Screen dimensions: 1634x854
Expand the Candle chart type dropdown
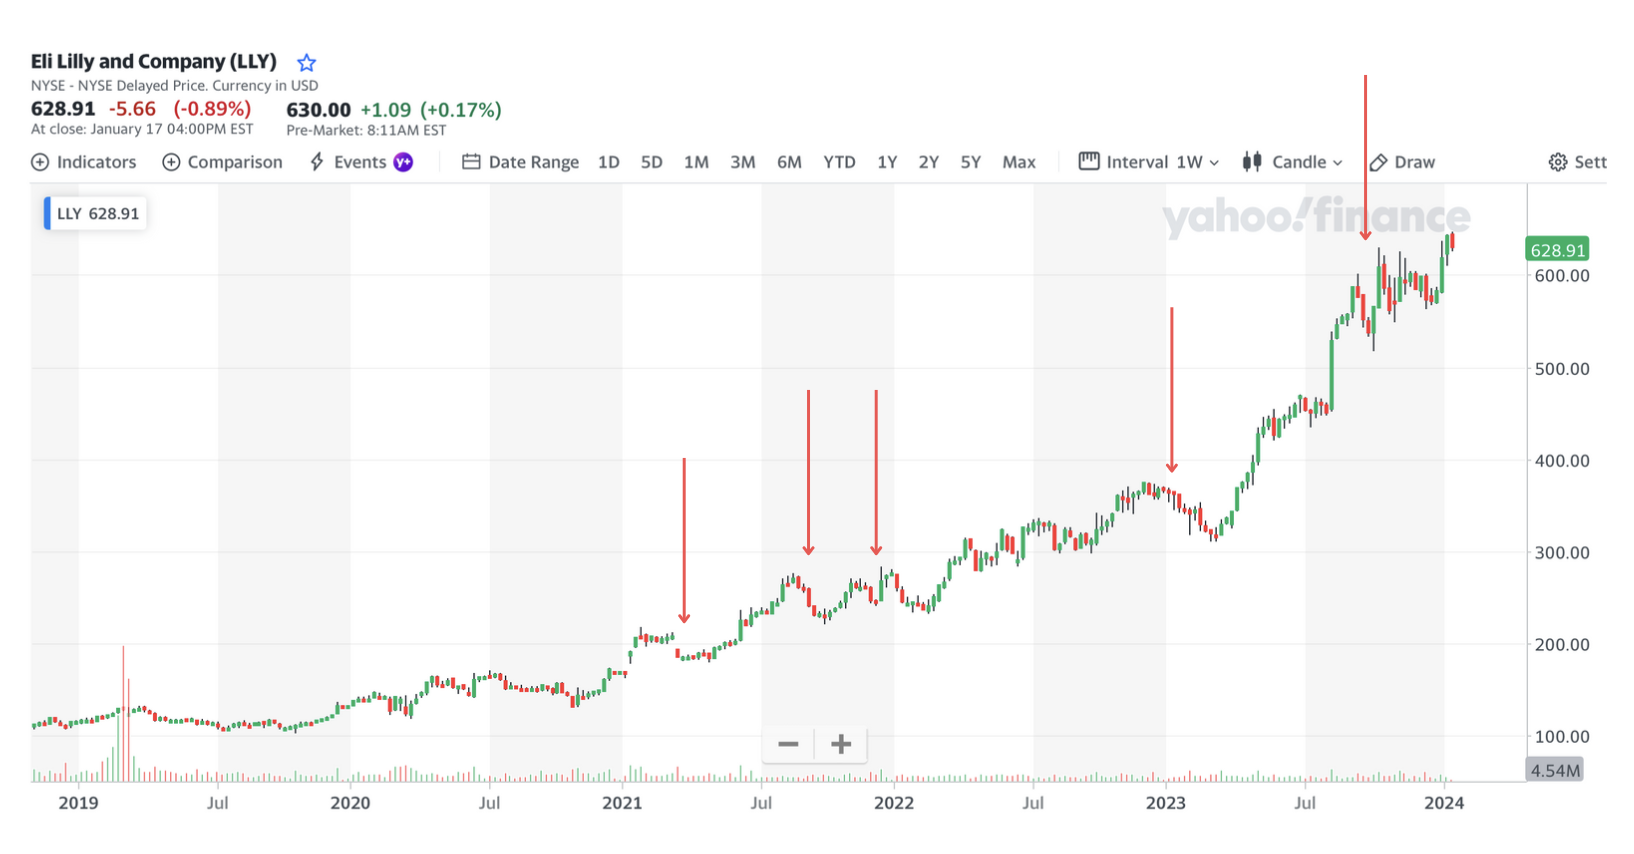[x=1292, y=162]
